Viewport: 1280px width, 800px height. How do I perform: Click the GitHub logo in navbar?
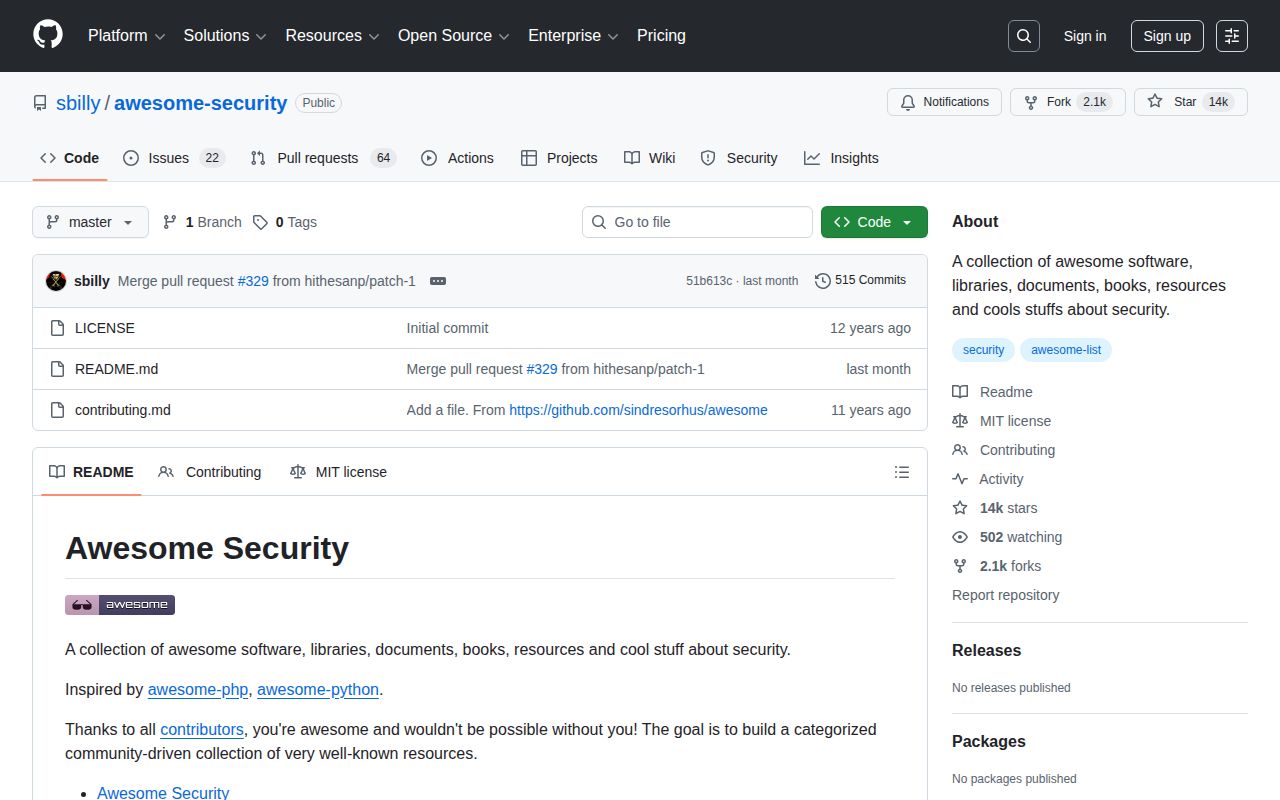(47, 36)
